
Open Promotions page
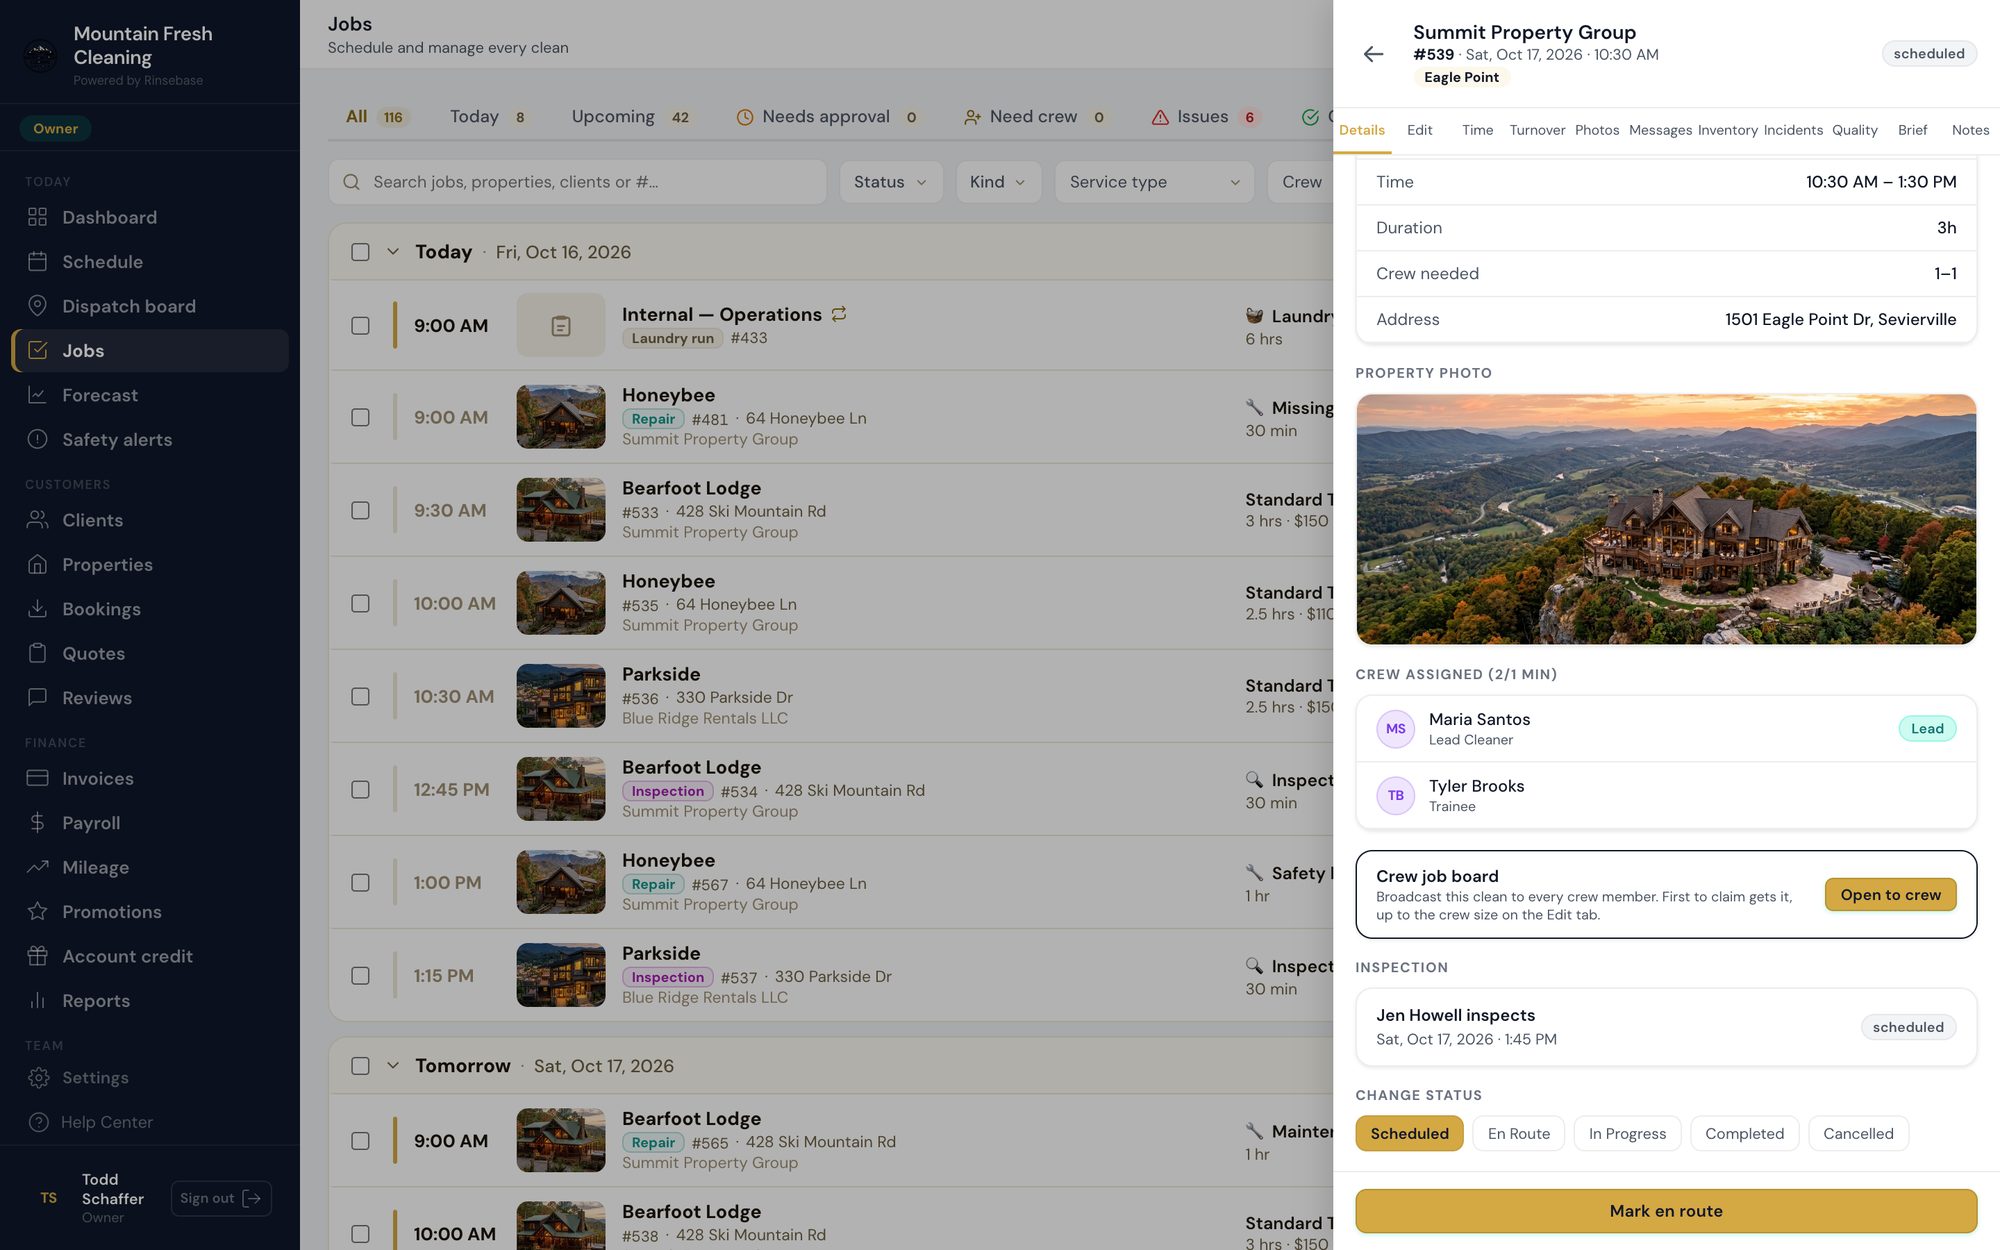pos(150,912)
